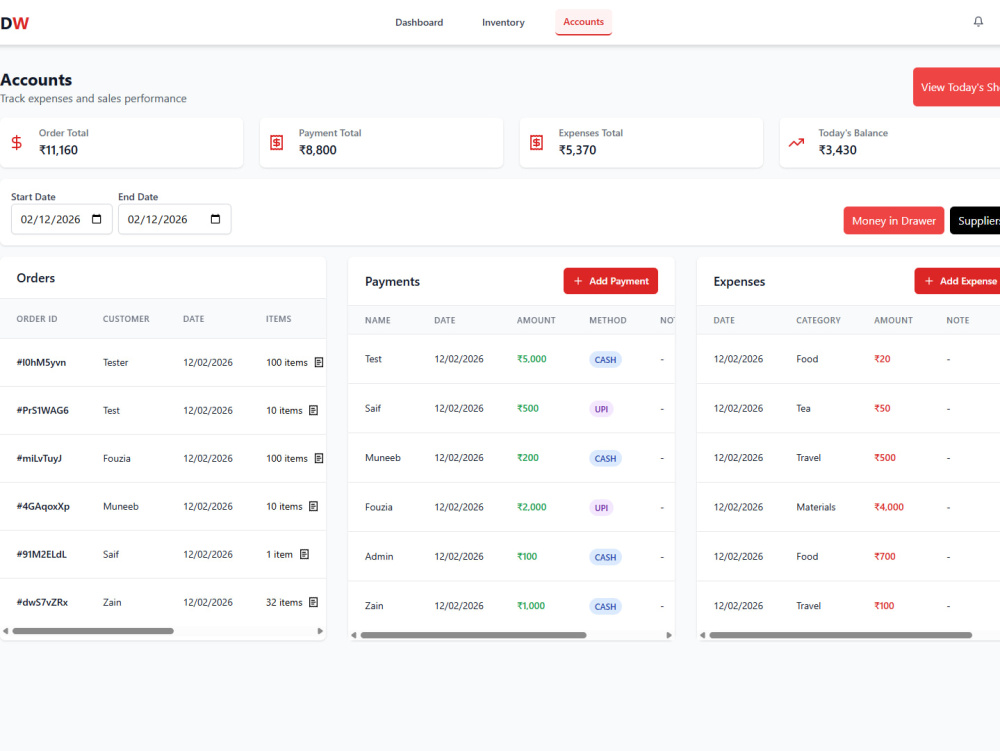This screenshot has height=751, width=1000.
Task: View order details icon for #miLvTuyJ
Action: click(319, 458)
